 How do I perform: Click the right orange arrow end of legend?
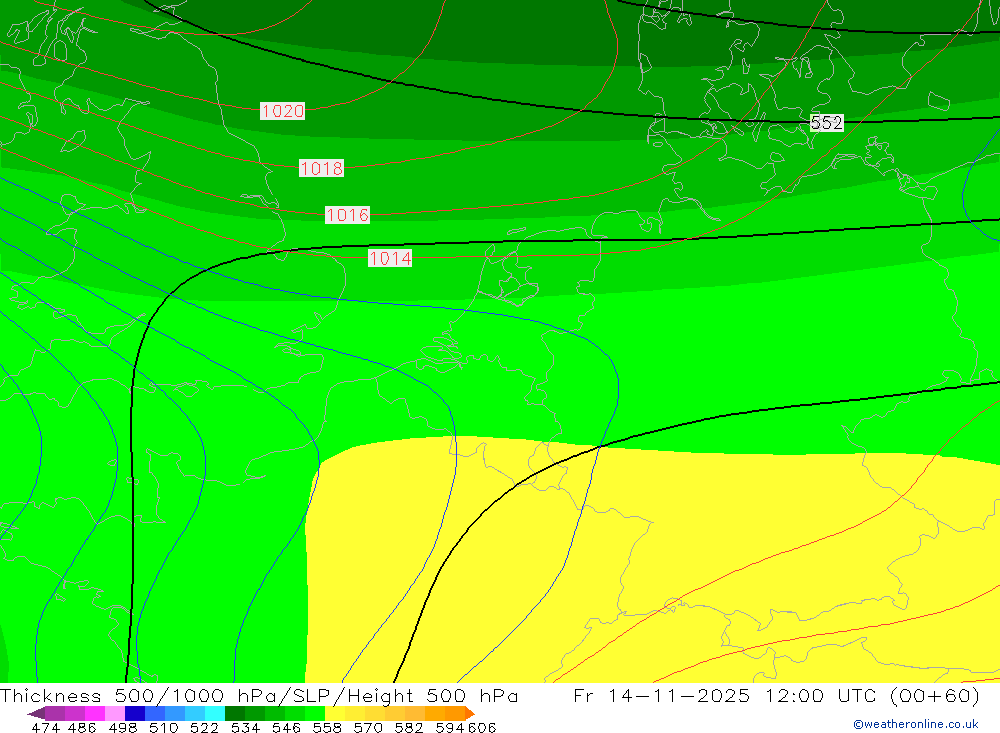[470, 713]
